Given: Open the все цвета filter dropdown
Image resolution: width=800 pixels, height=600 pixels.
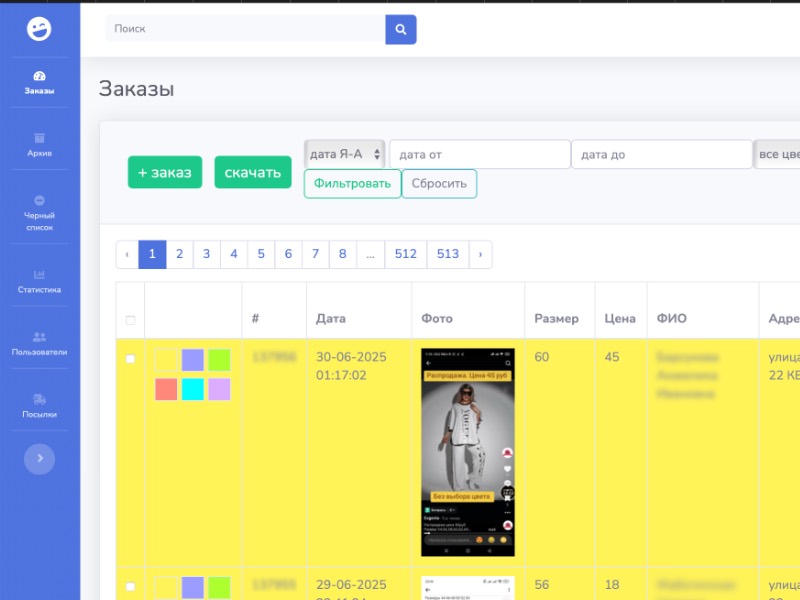Looking at the screenshot, I should coord(778,154).
